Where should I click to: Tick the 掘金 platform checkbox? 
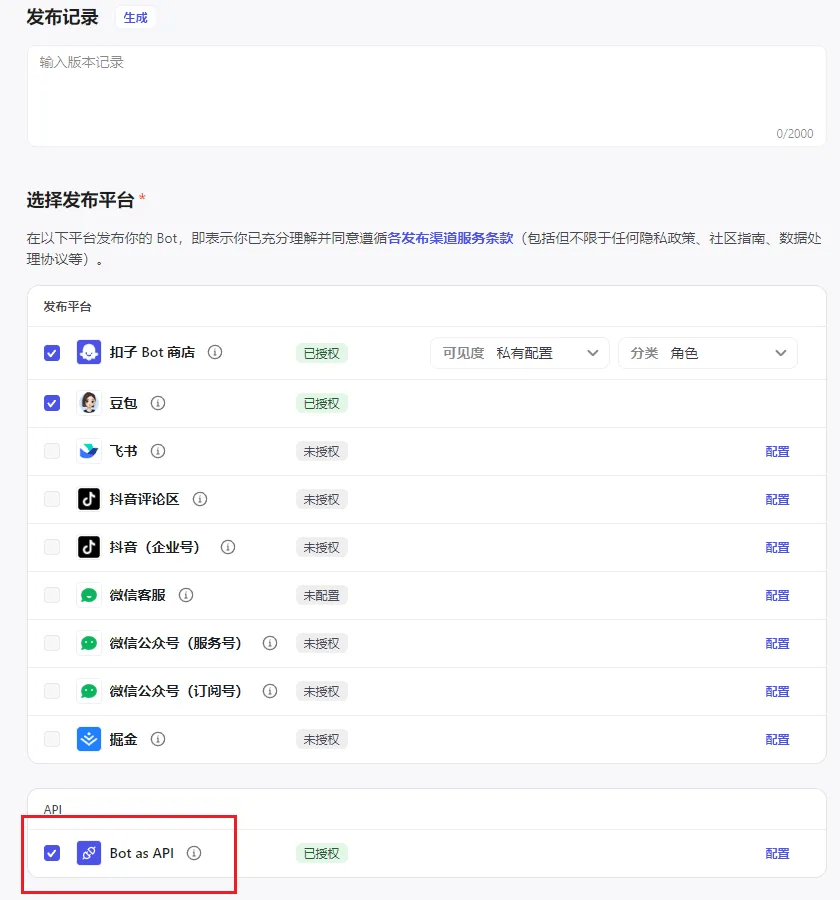click(x=52, y=739)
